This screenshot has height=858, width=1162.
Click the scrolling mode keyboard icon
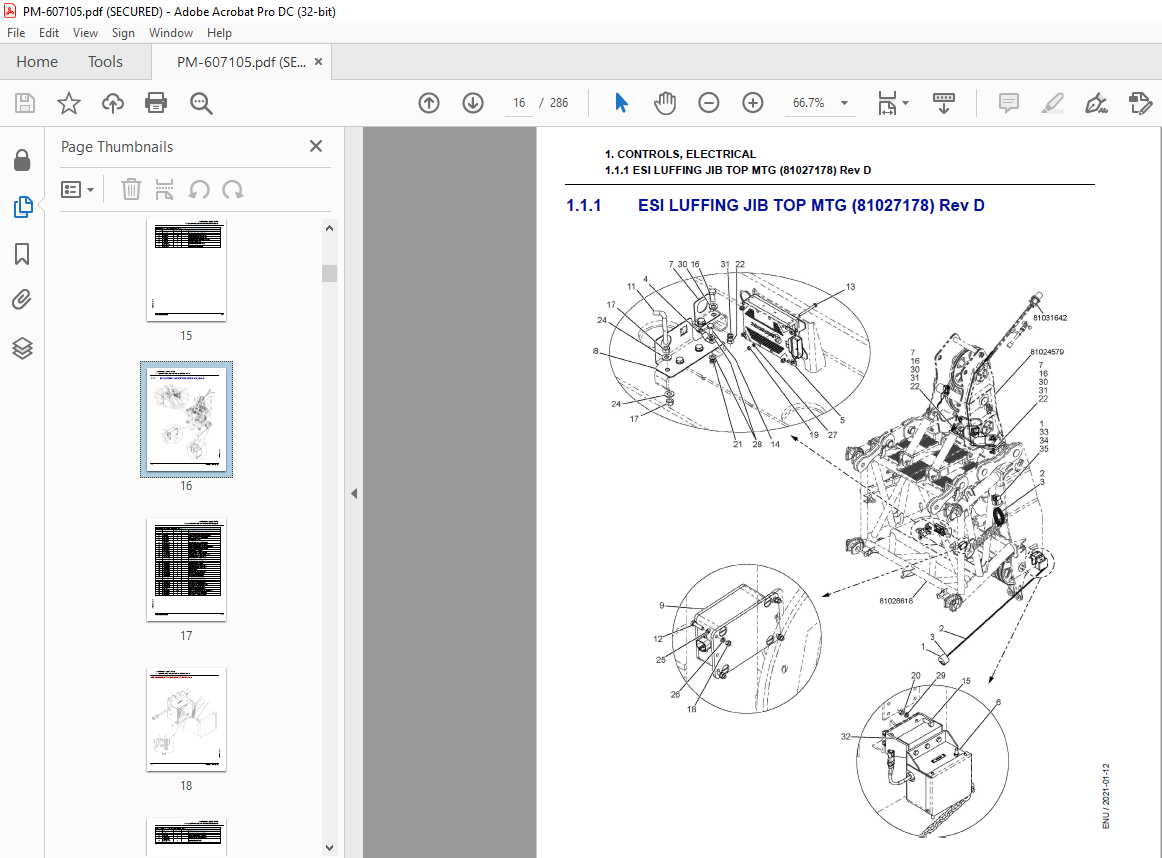(x=943, y=103)
